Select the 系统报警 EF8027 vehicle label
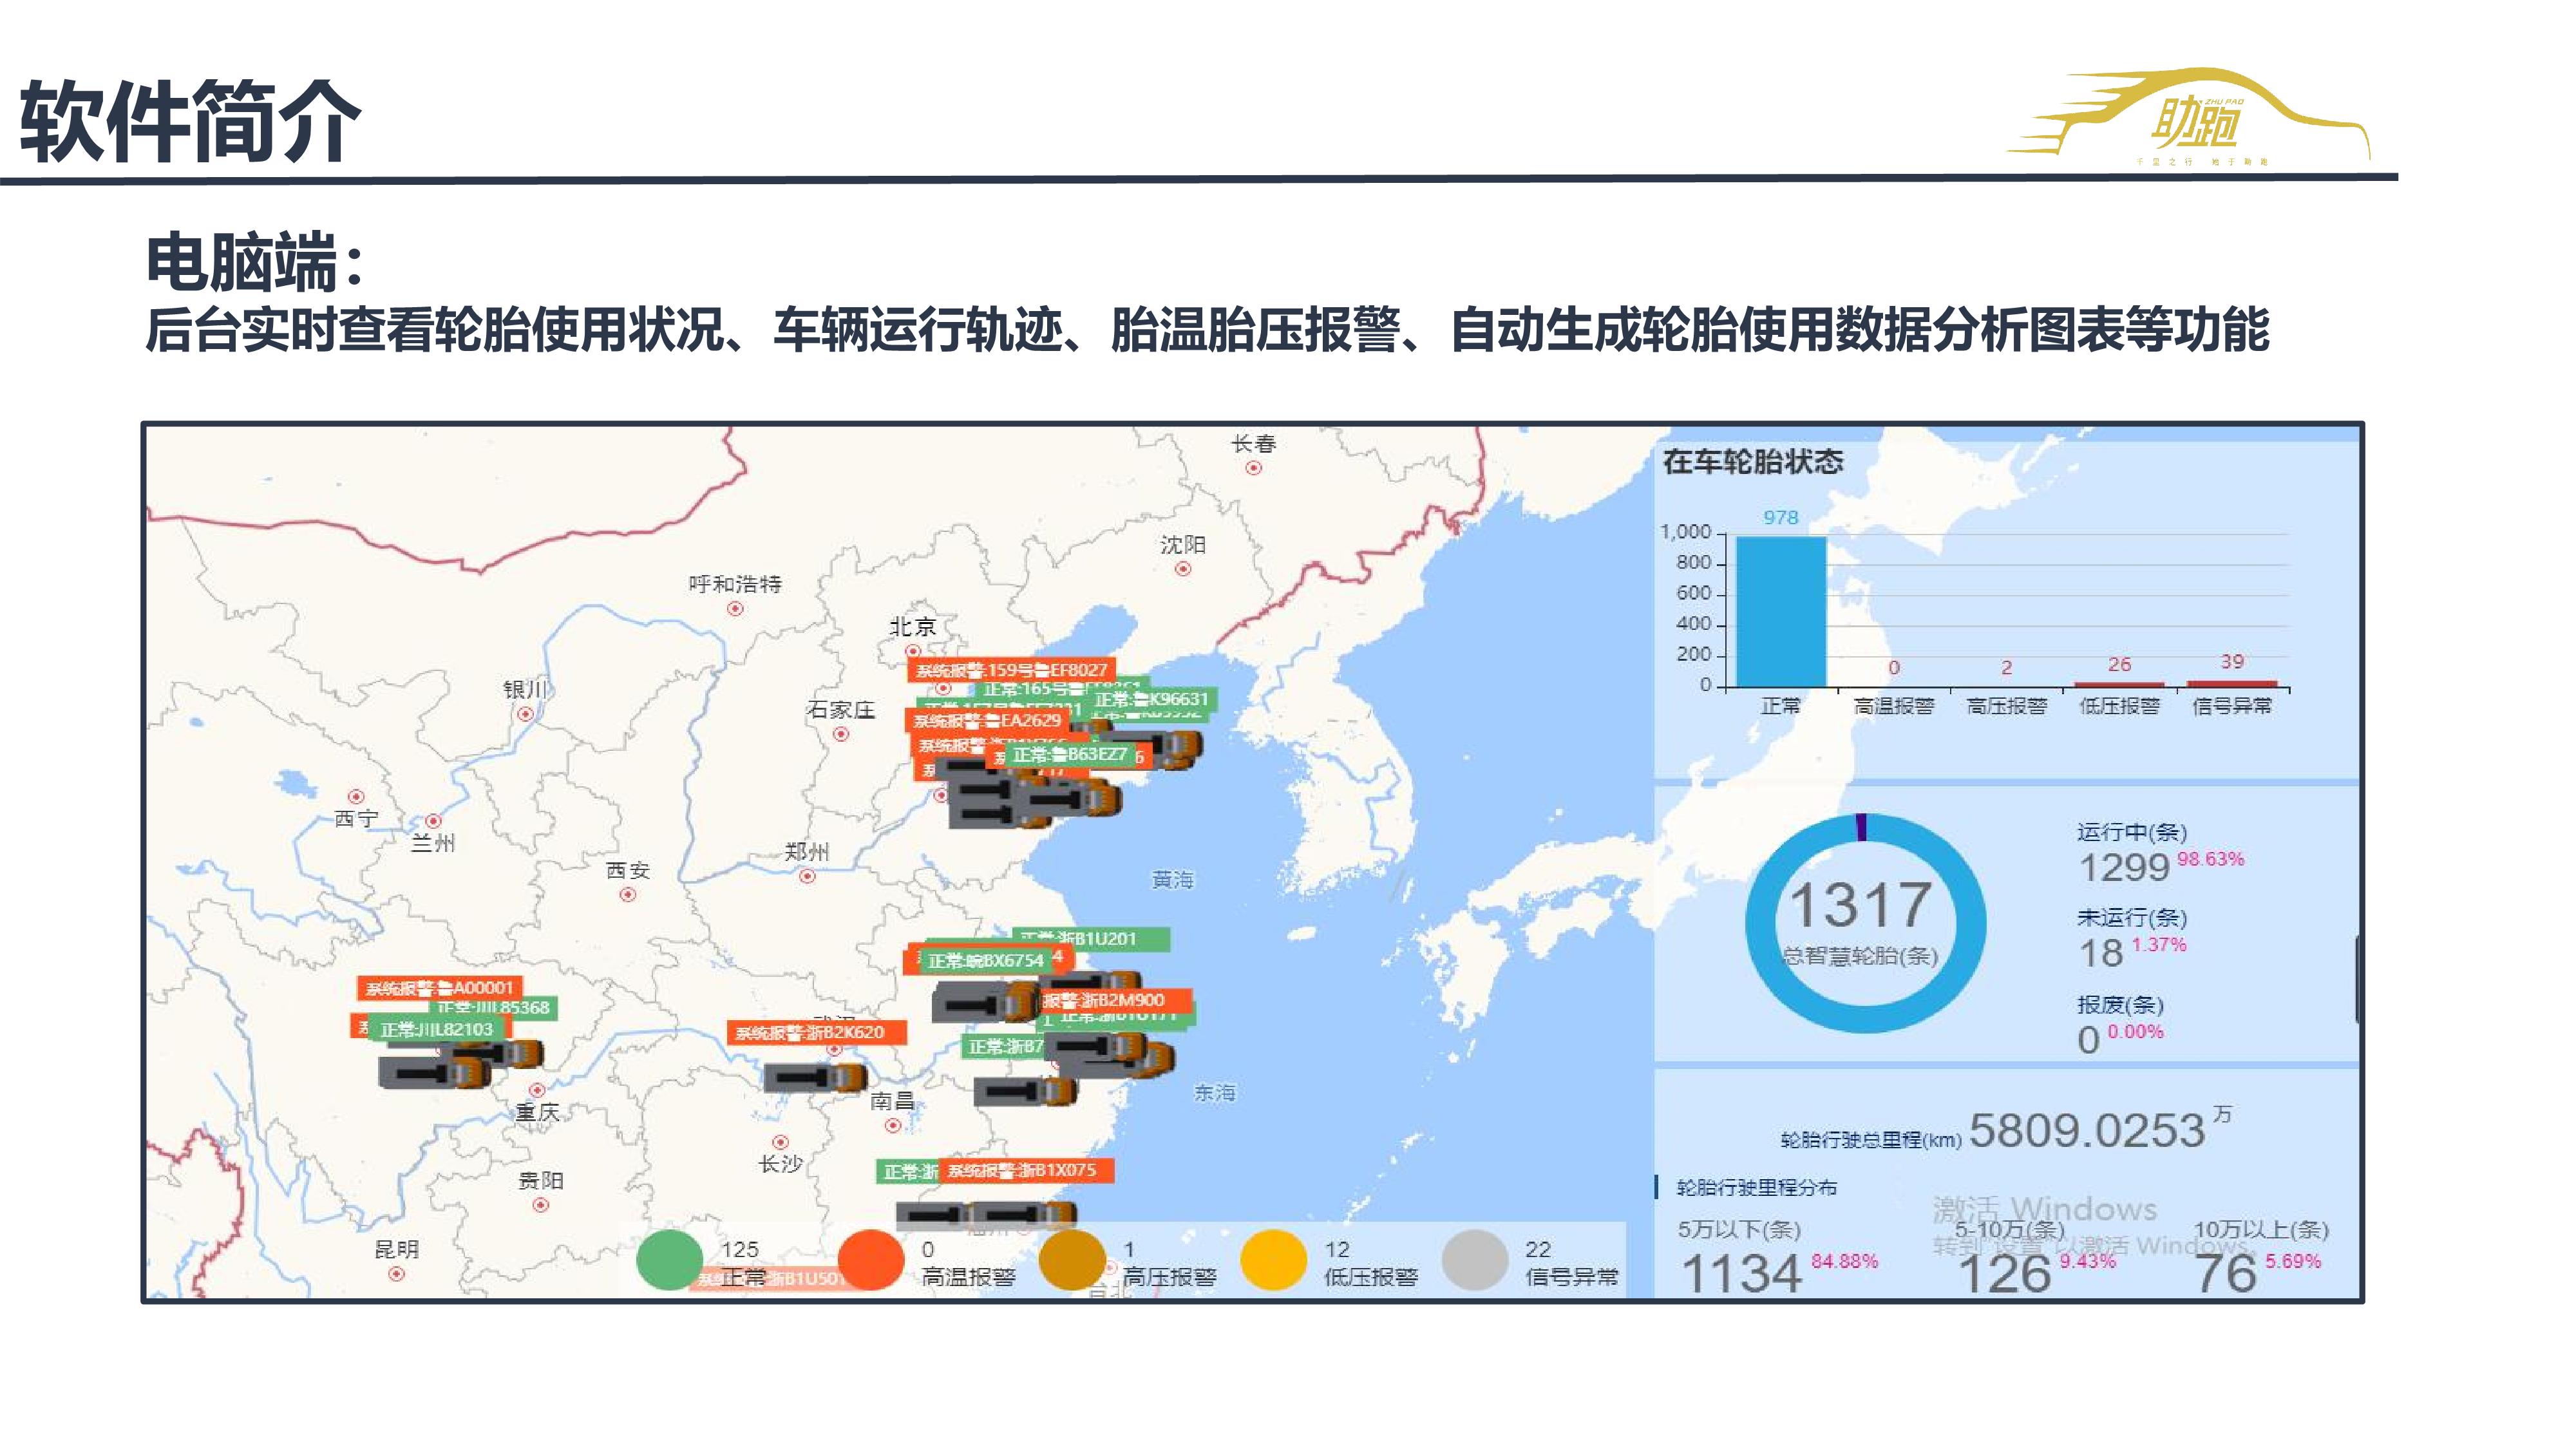 tap(1011, 670)
